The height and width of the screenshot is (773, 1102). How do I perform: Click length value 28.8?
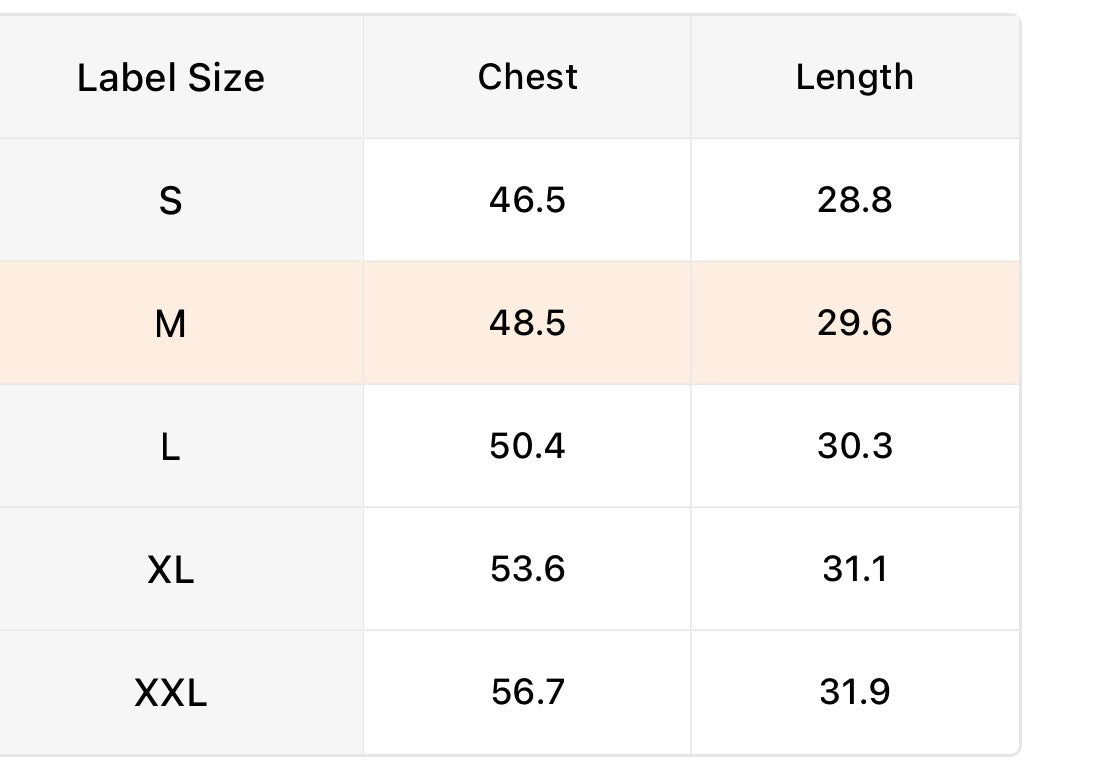pyautogui.click(x=855, y=200)
